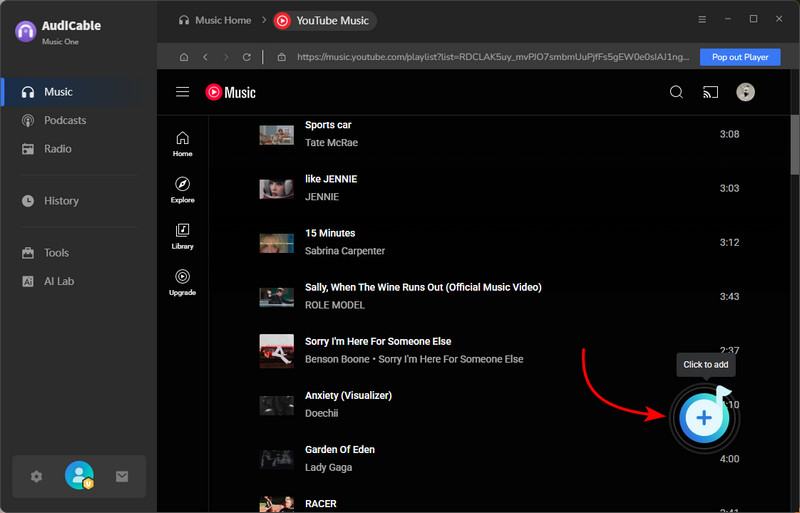Click the 3:43 duration text
The height and width of the screenshot is (513, 800).
(x=730, y=297)
